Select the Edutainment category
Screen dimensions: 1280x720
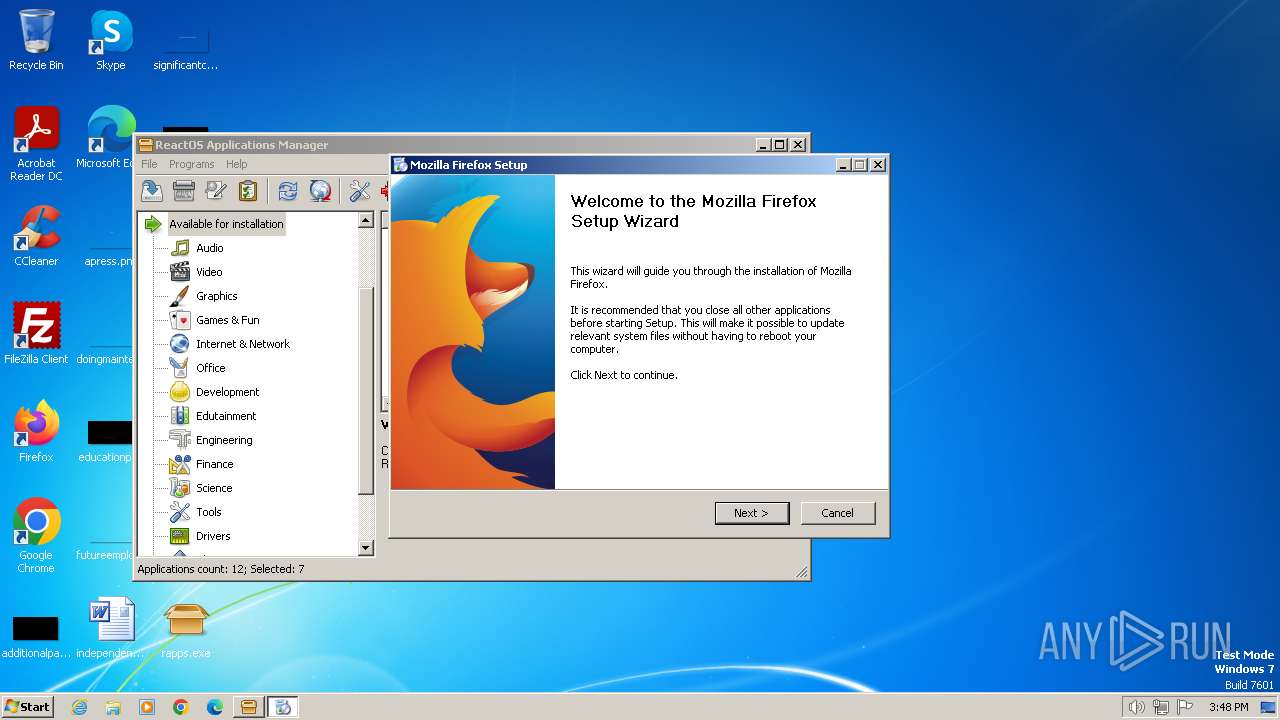[x=226, y=416]
